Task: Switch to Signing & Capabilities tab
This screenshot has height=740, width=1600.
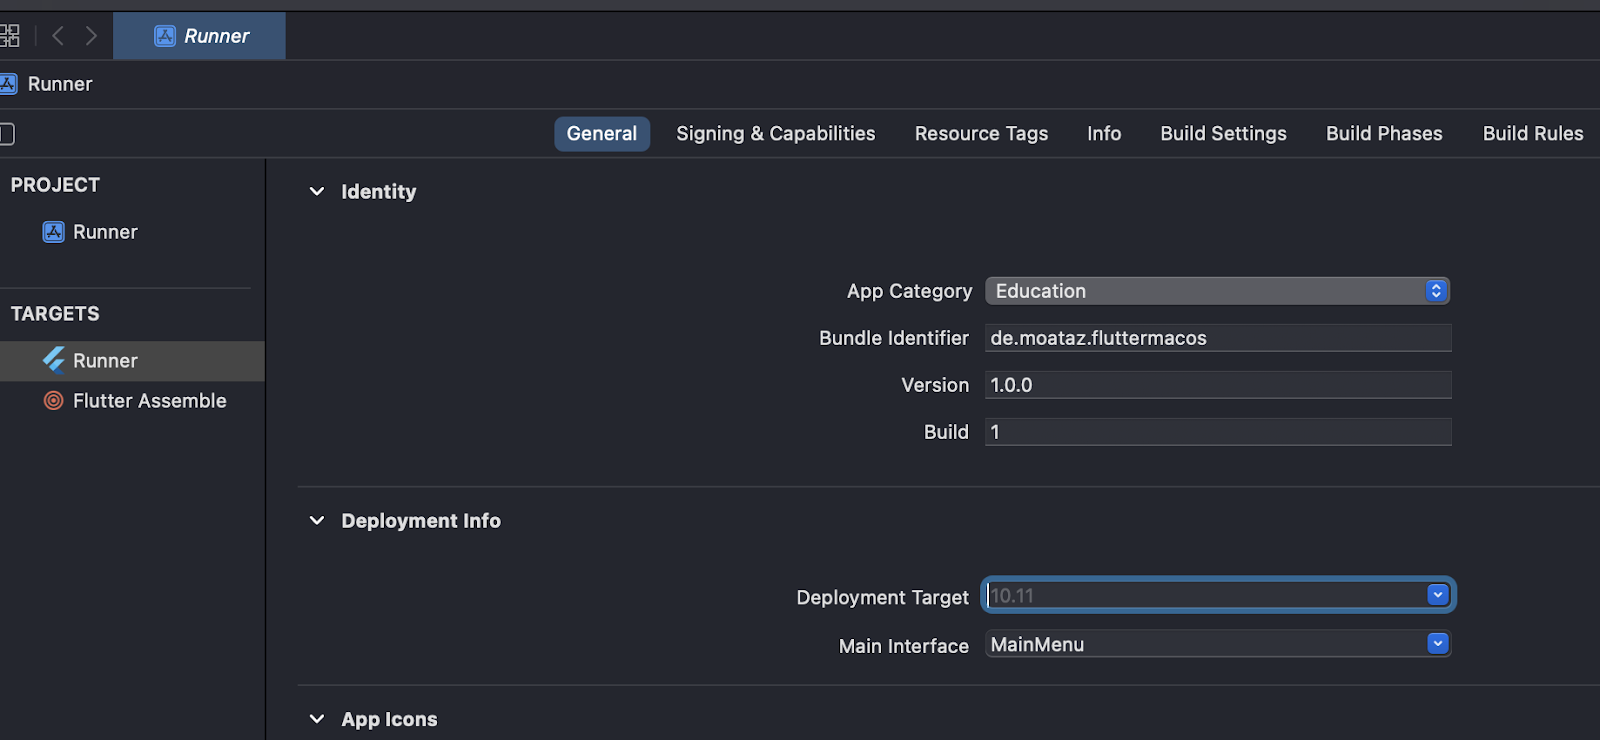Action: click(x=776, y=134)
